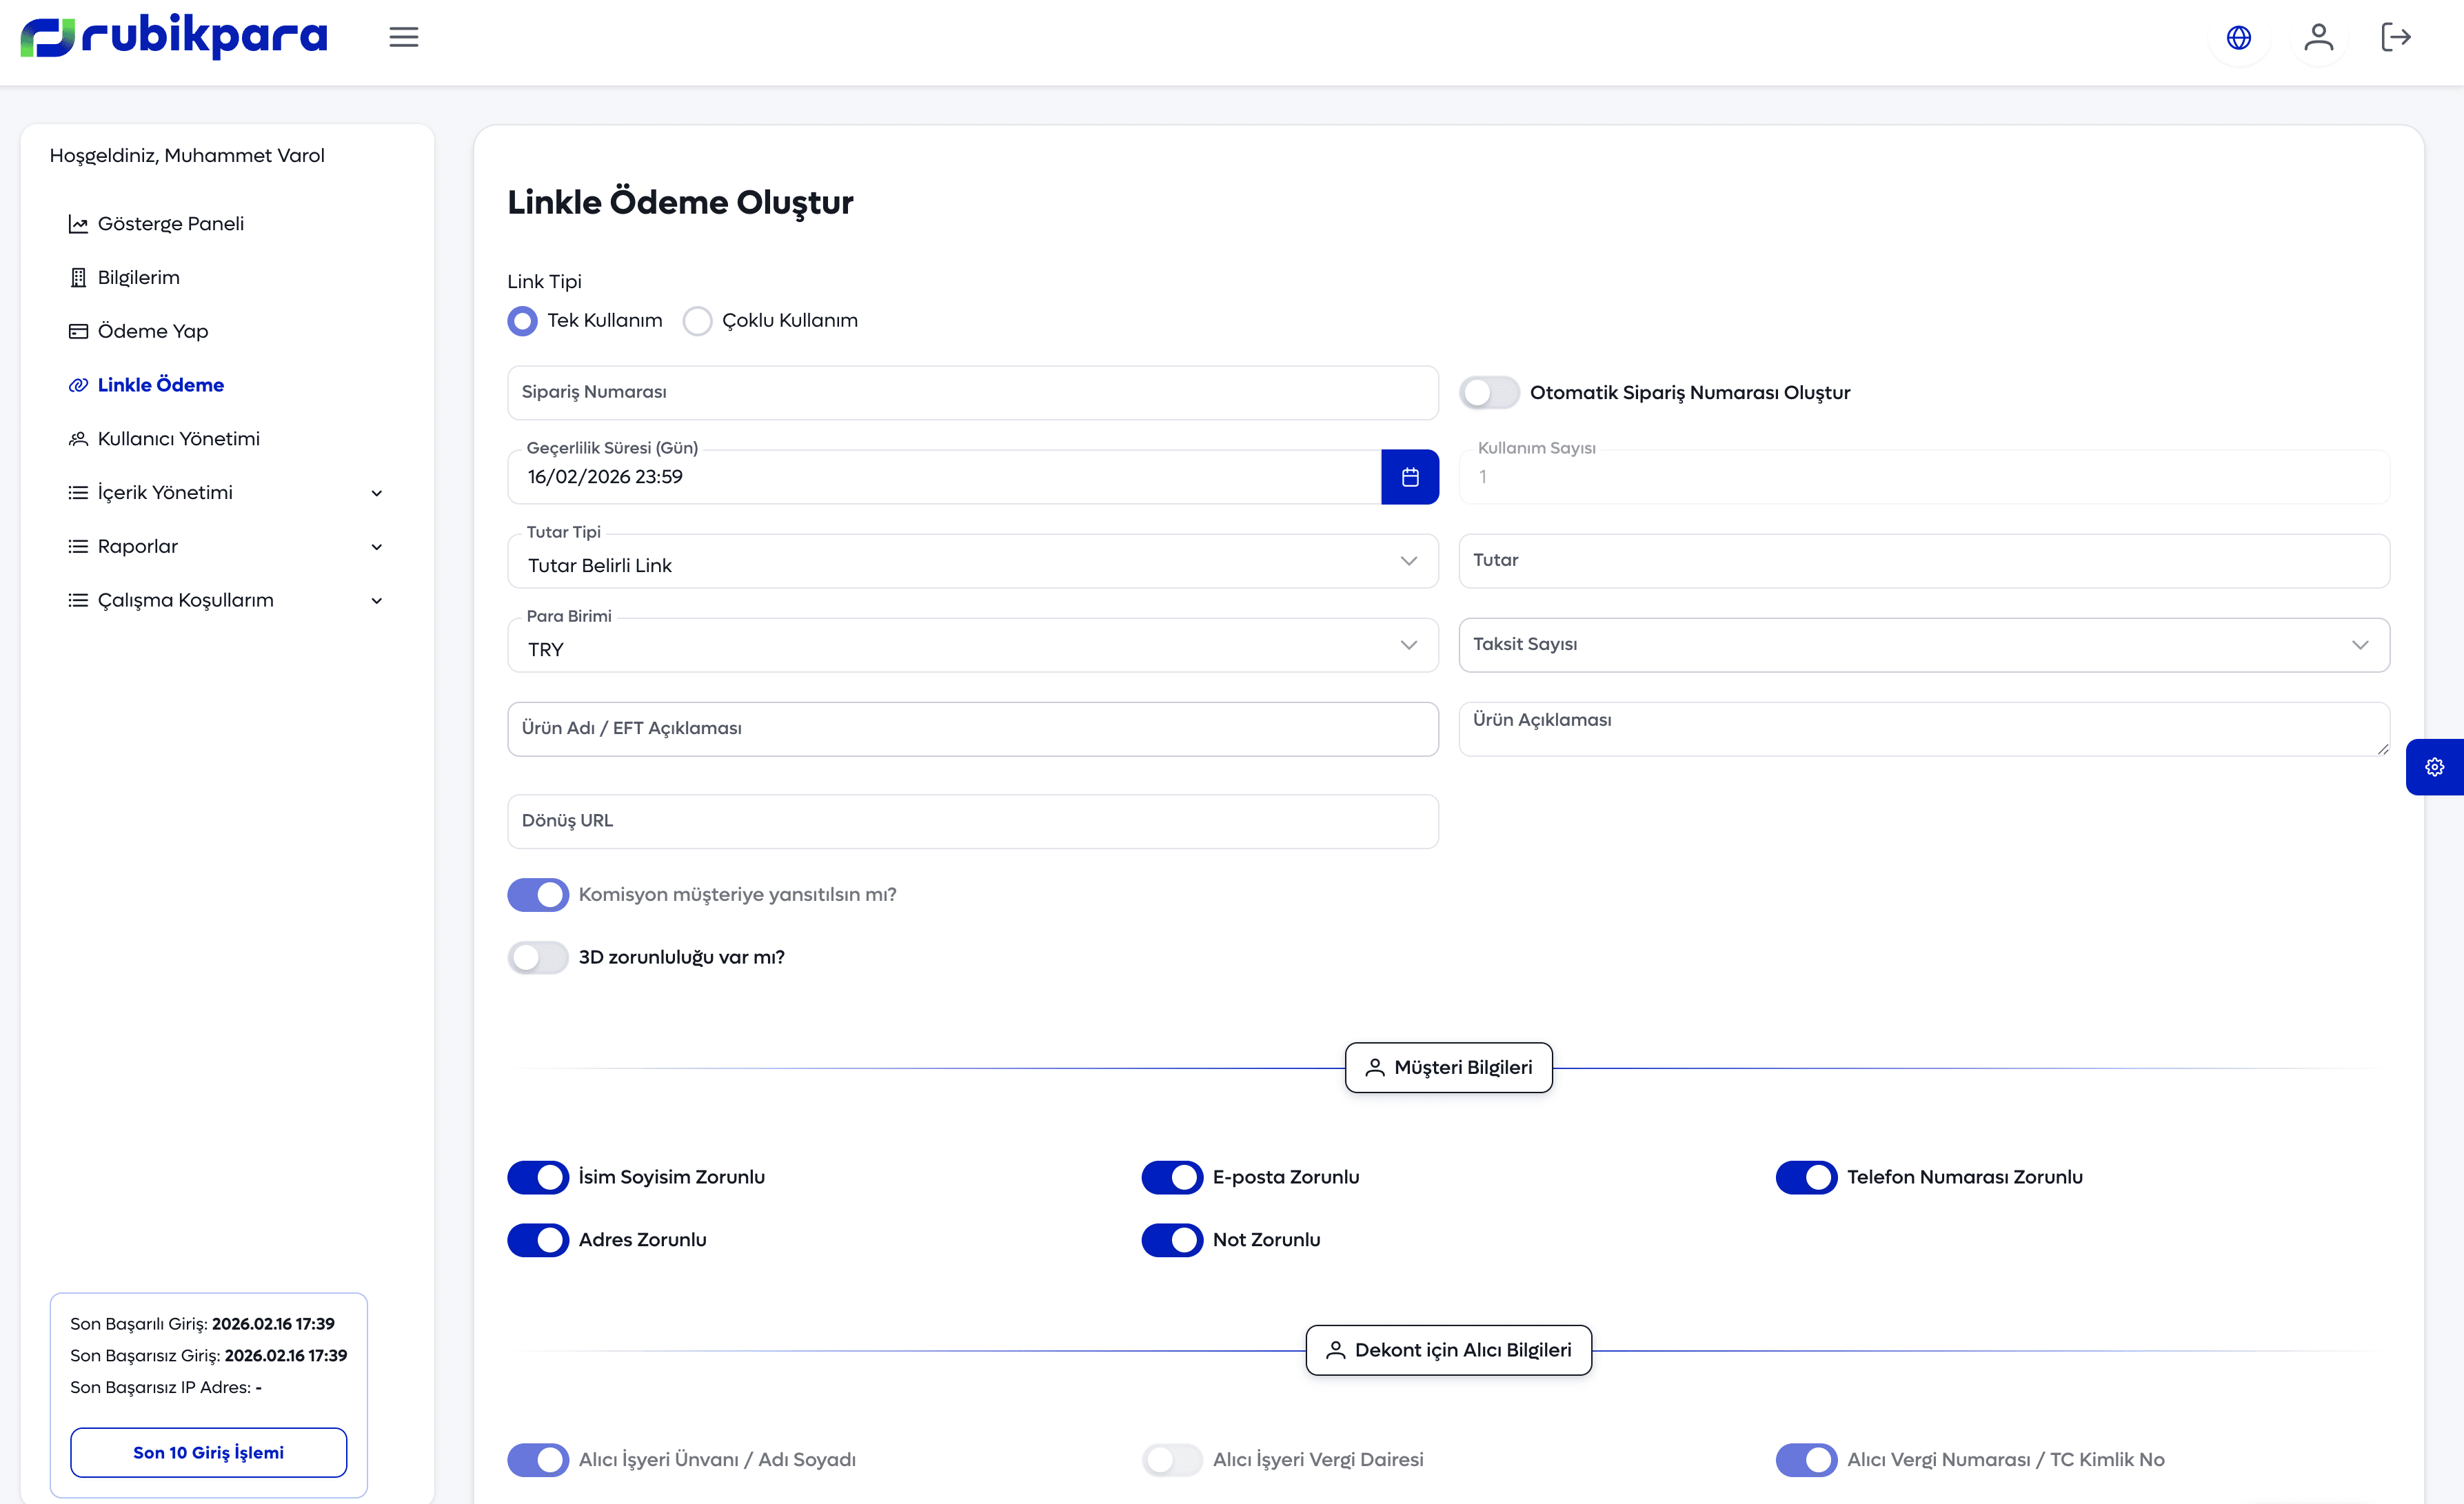
Task: Toggle 3D zorunluluğu var mı switch
Action: pos(538,957)
